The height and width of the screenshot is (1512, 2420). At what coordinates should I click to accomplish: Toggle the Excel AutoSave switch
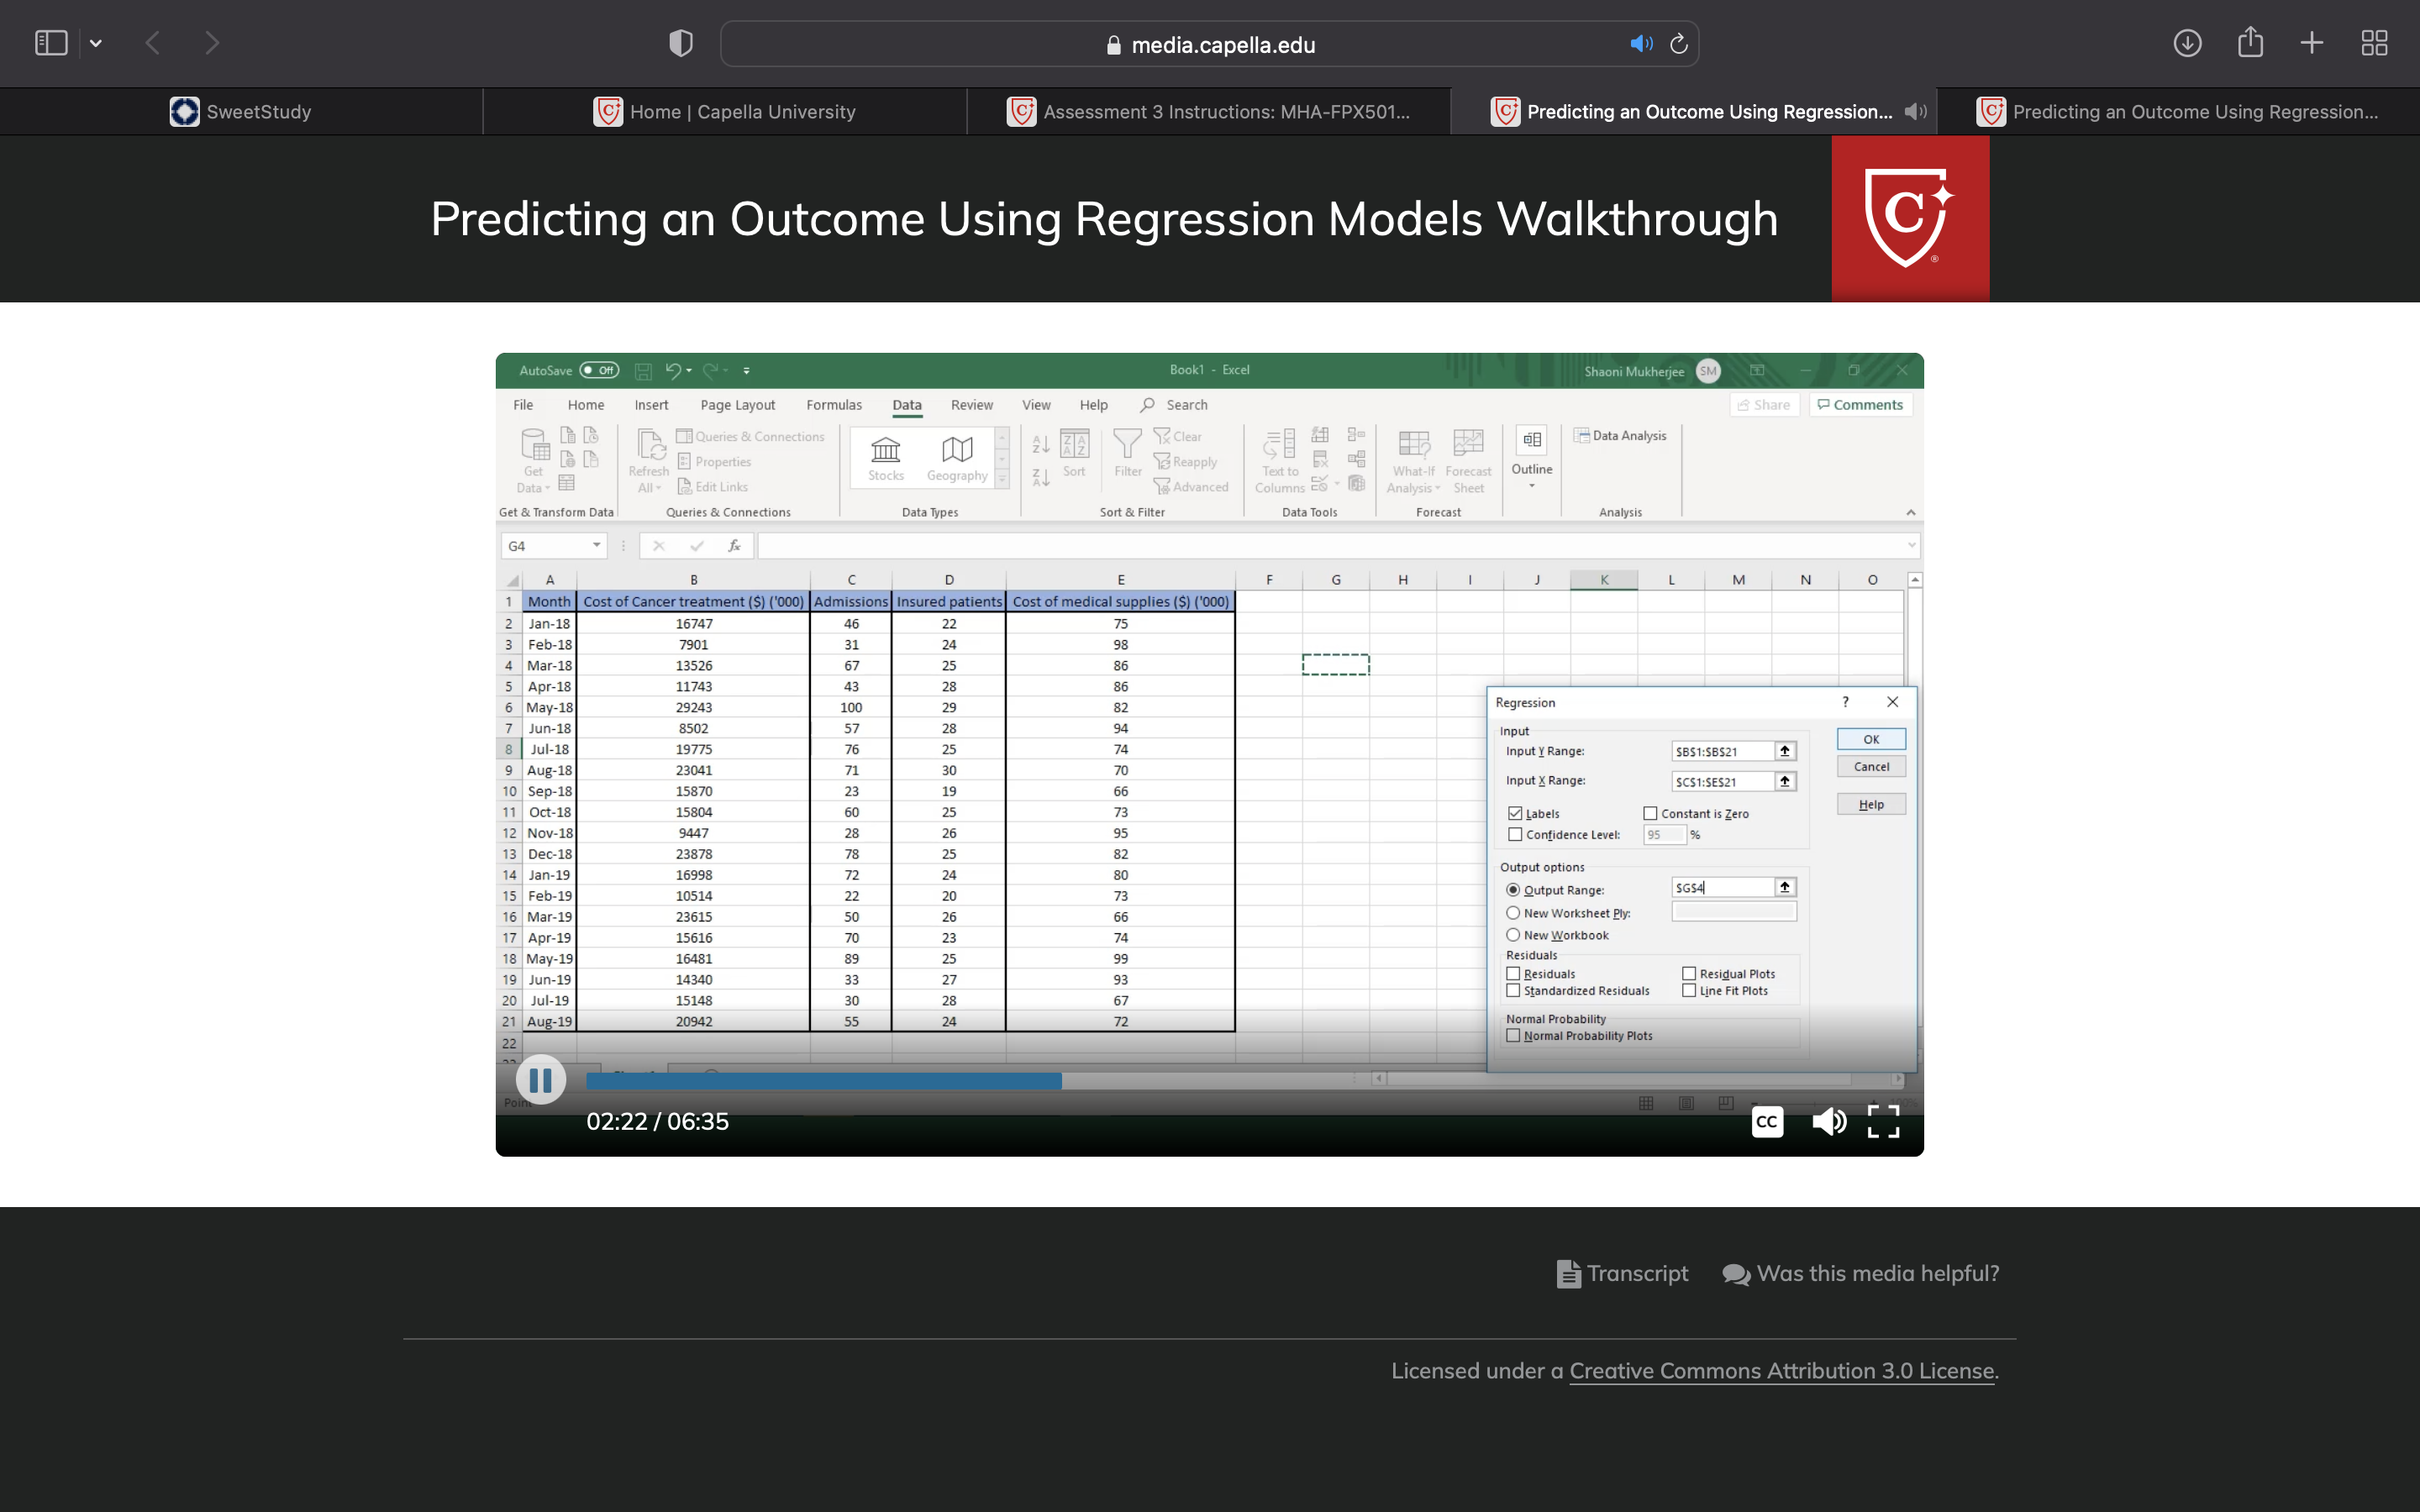[x=600, y=370]
